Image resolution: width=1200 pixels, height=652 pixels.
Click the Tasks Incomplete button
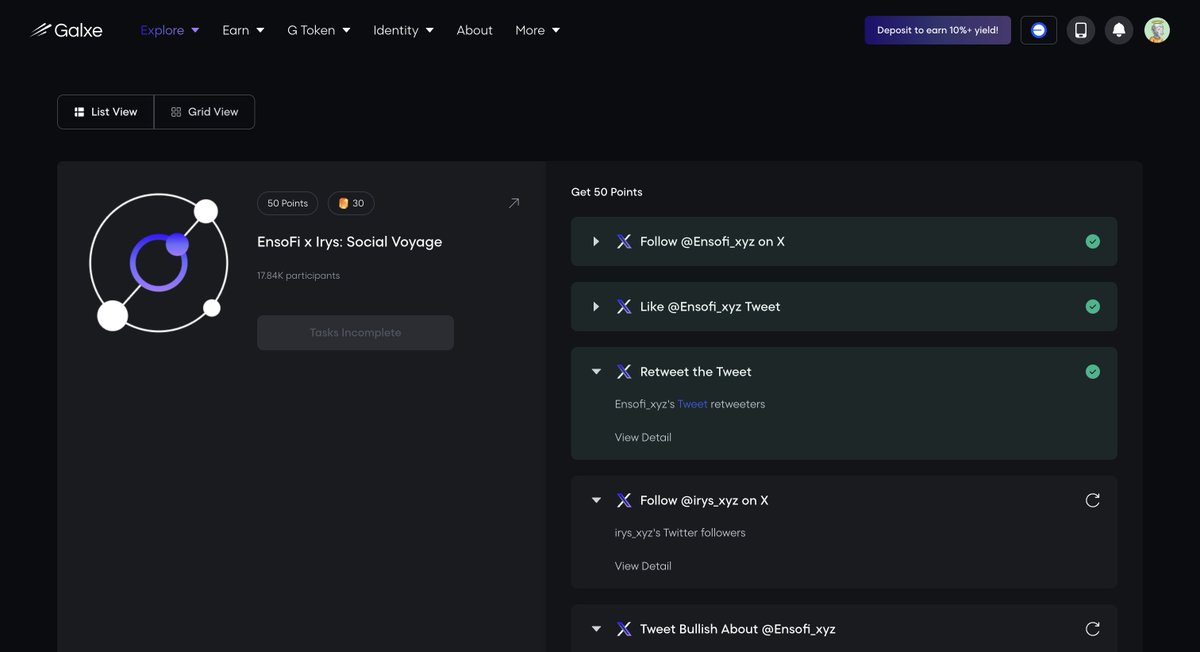pyautogui.click(x=355, y=333)
